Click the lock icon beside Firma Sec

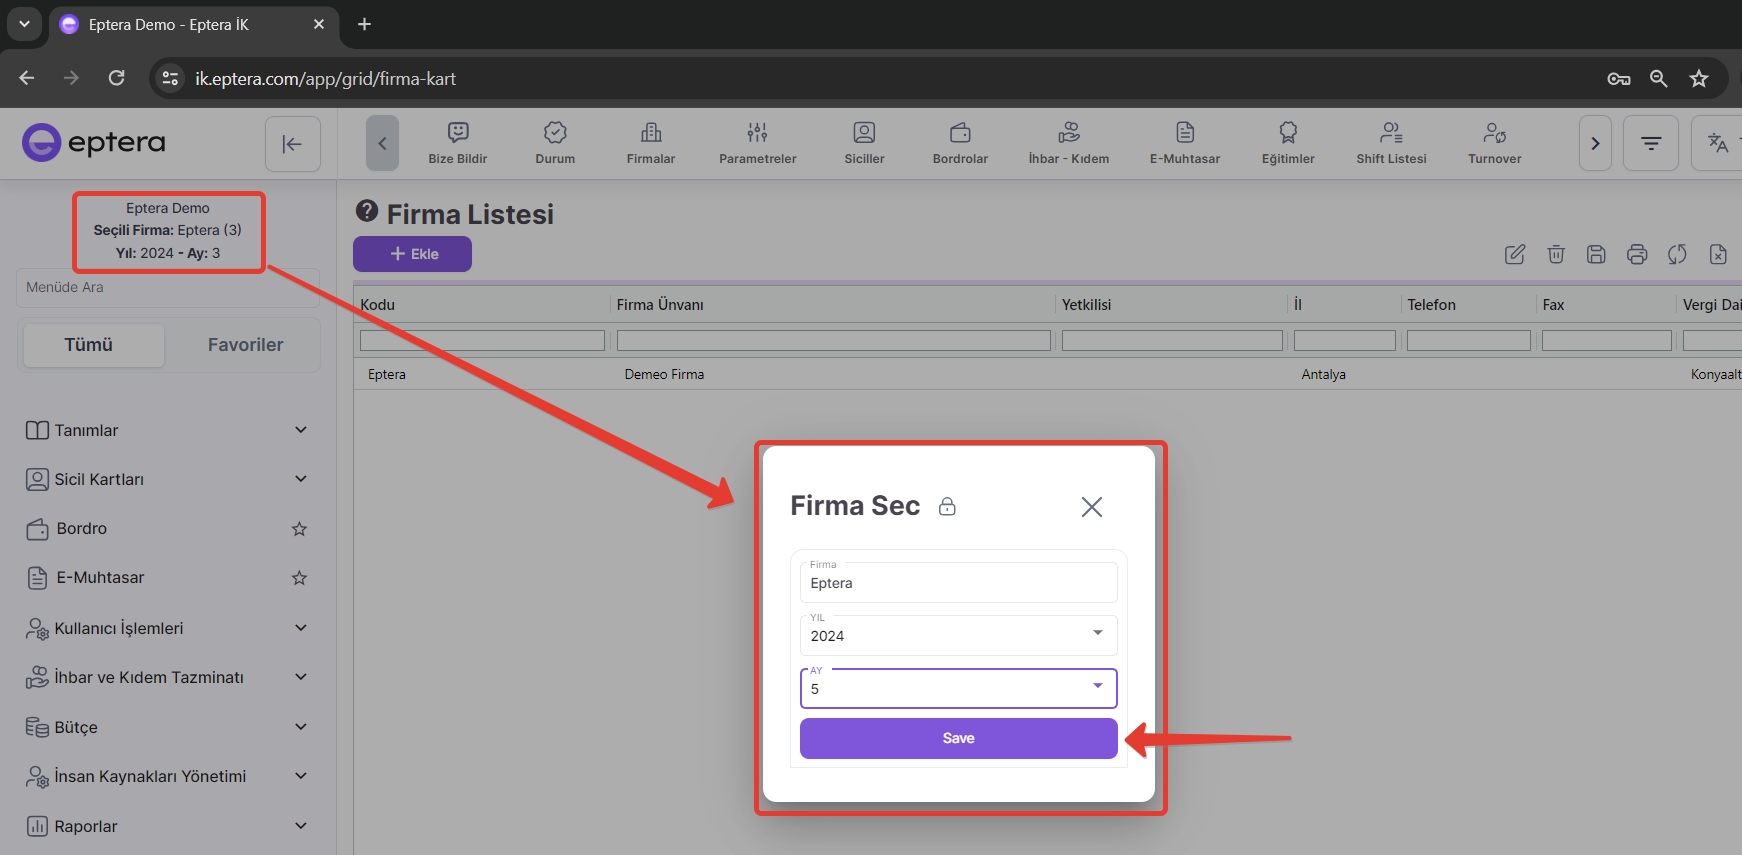(x=947, y=507)
